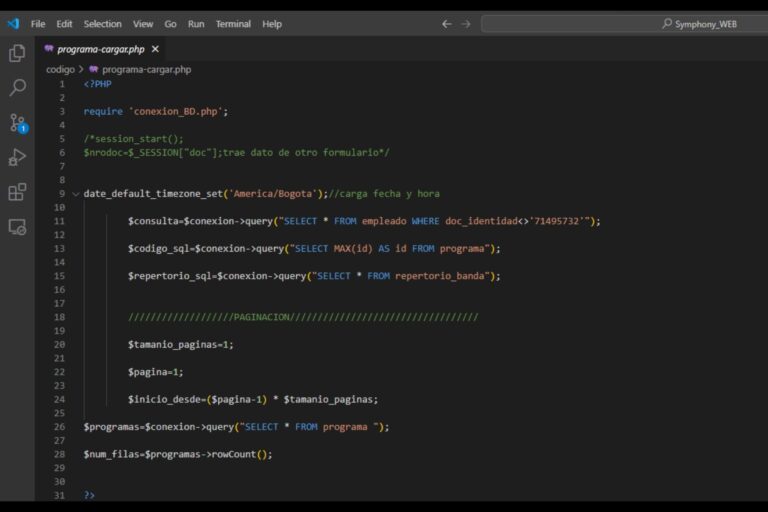Click the $programas variable on line 26

[x=112, y=427]
